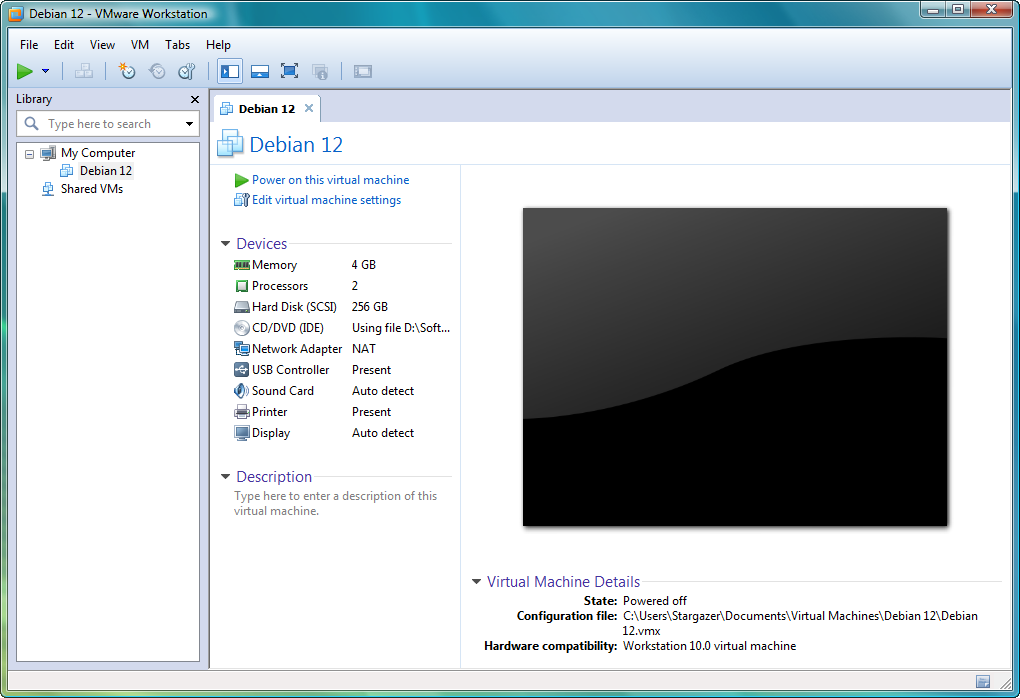Open the power options dropdown arrow
The height and width of the screenshot is (698, 1020).
pos(45,71)
